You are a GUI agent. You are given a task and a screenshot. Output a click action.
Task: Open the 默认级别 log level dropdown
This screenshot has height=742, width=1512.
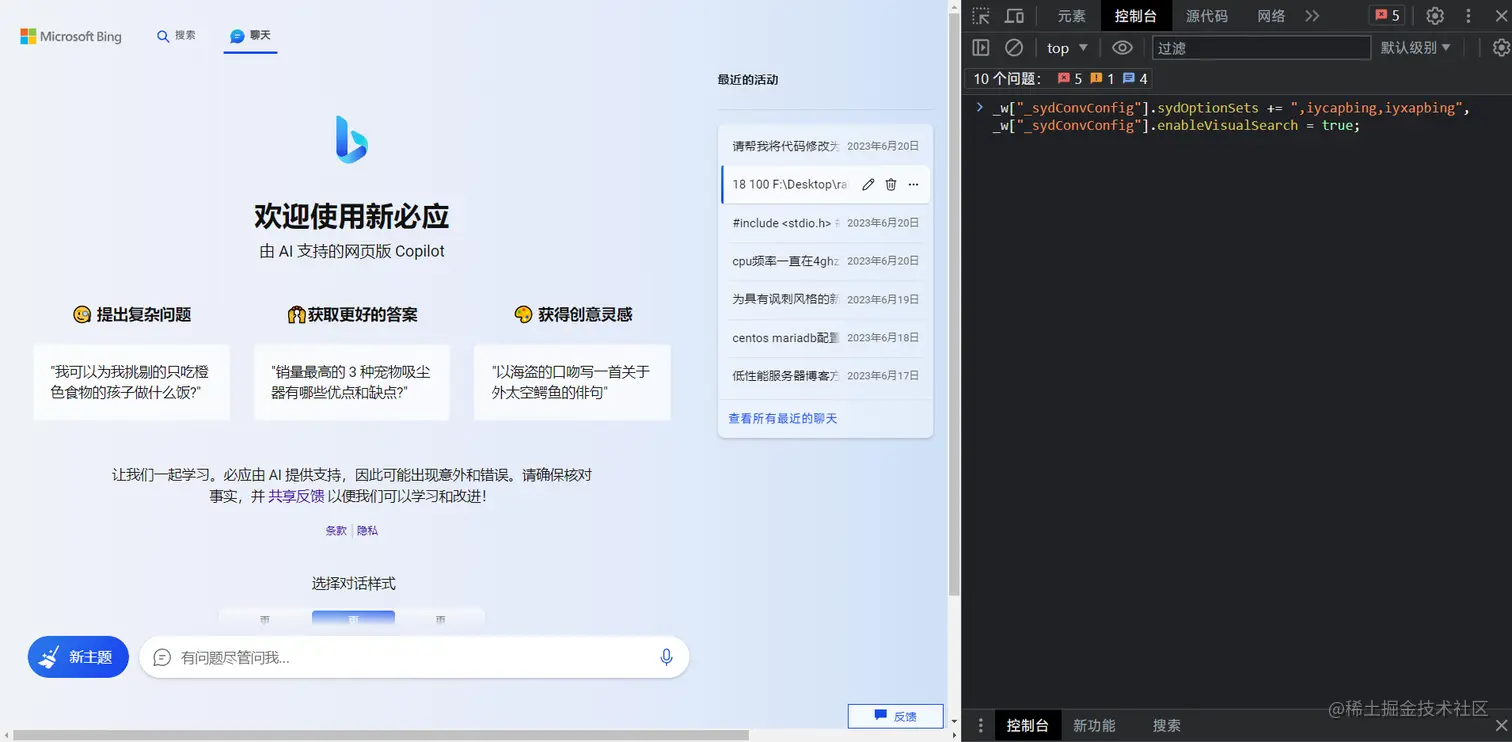pyautogui.click(x=1416, y=48)
